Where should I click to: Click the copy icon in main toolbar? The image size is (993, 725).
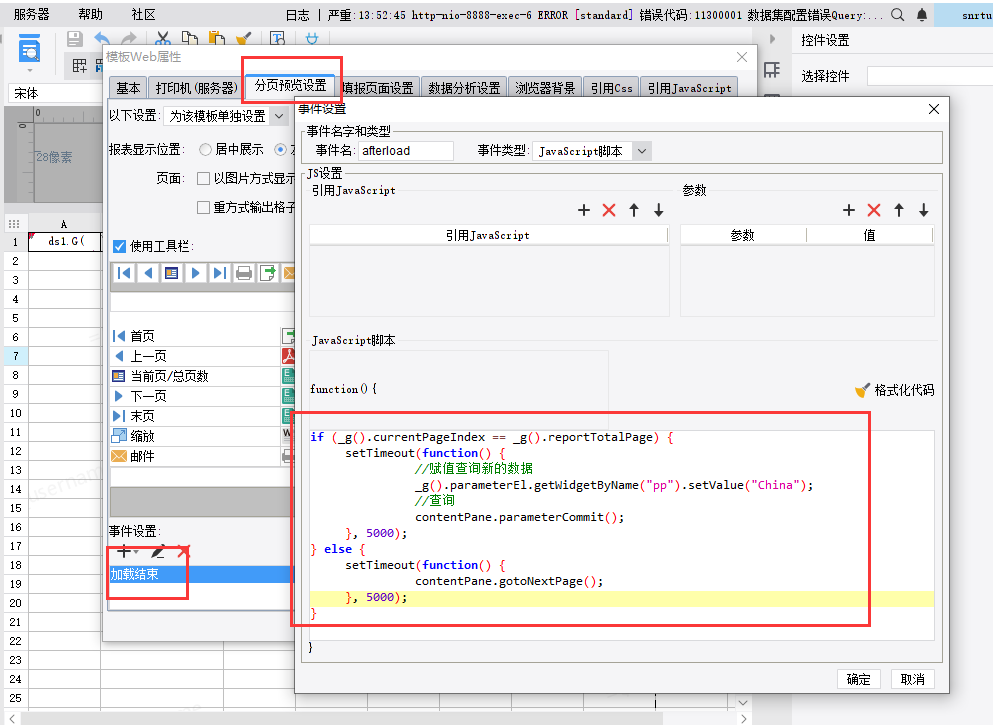[189, 39]
